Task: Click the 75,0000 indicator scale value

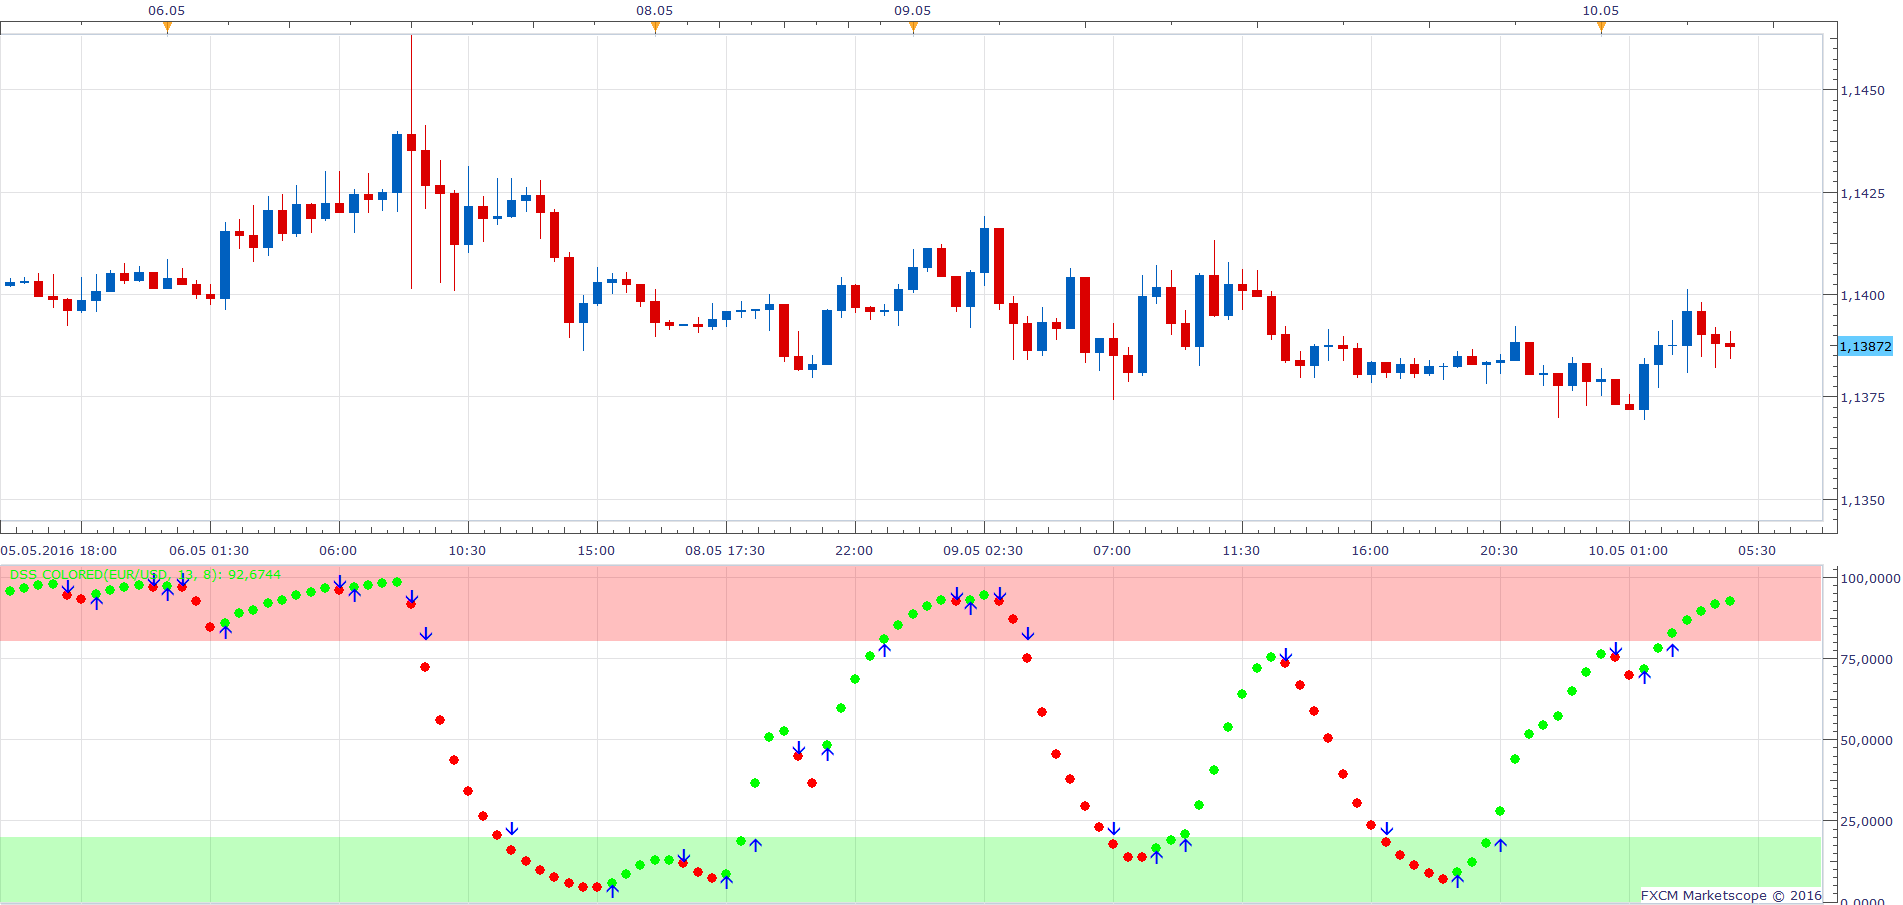Action: [x=1866, y=660]
